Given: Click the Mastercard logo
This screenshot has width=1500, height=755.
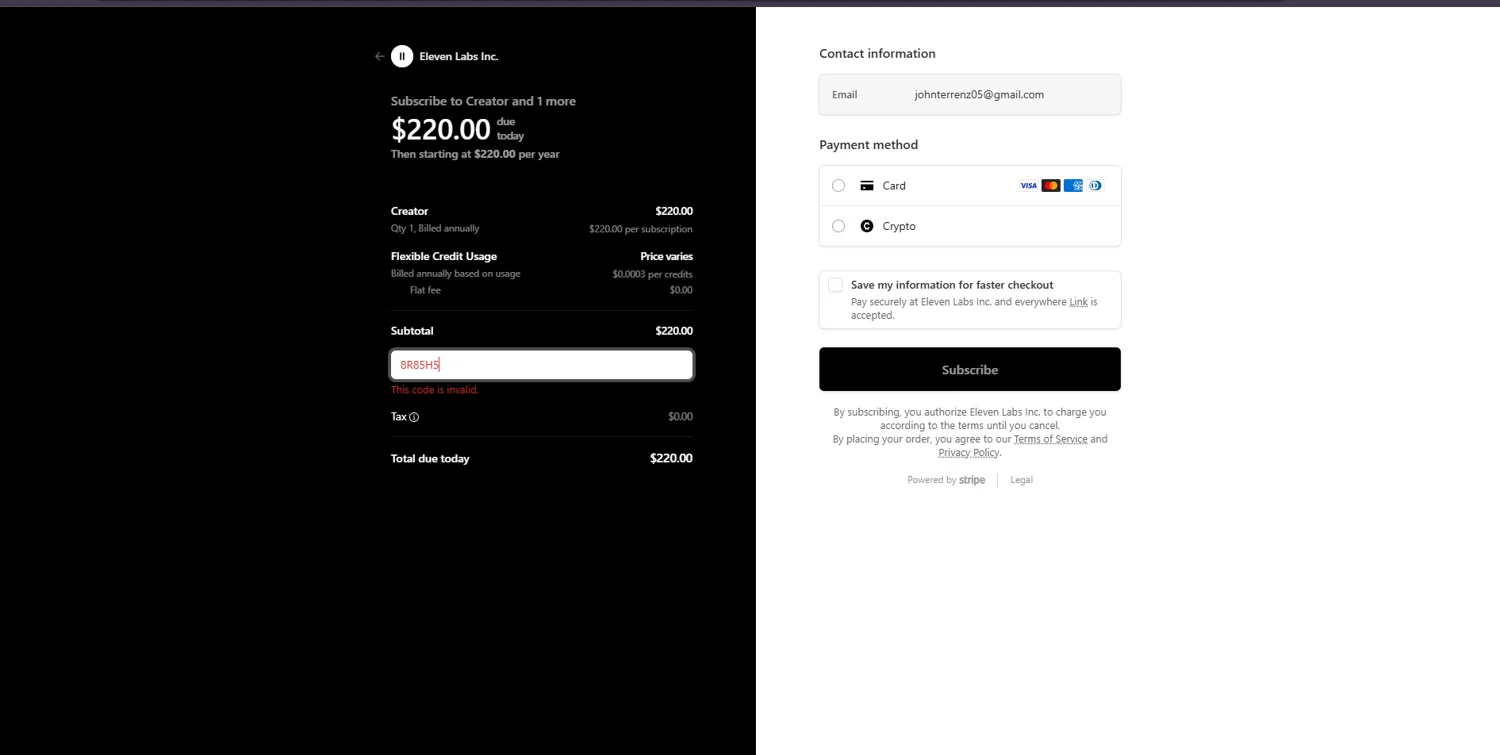Looking at the screenshot, I should [x=1051, y=186].
